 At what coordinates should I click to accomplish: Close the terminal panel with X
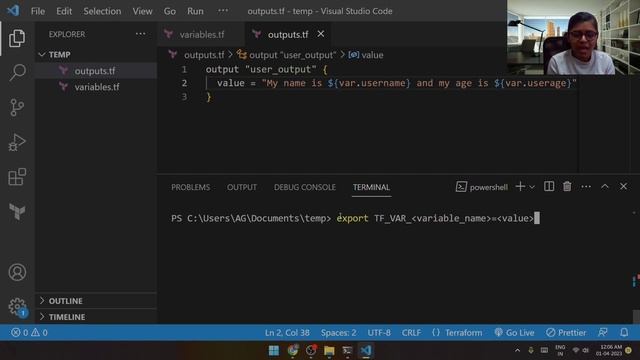point(623,187)
